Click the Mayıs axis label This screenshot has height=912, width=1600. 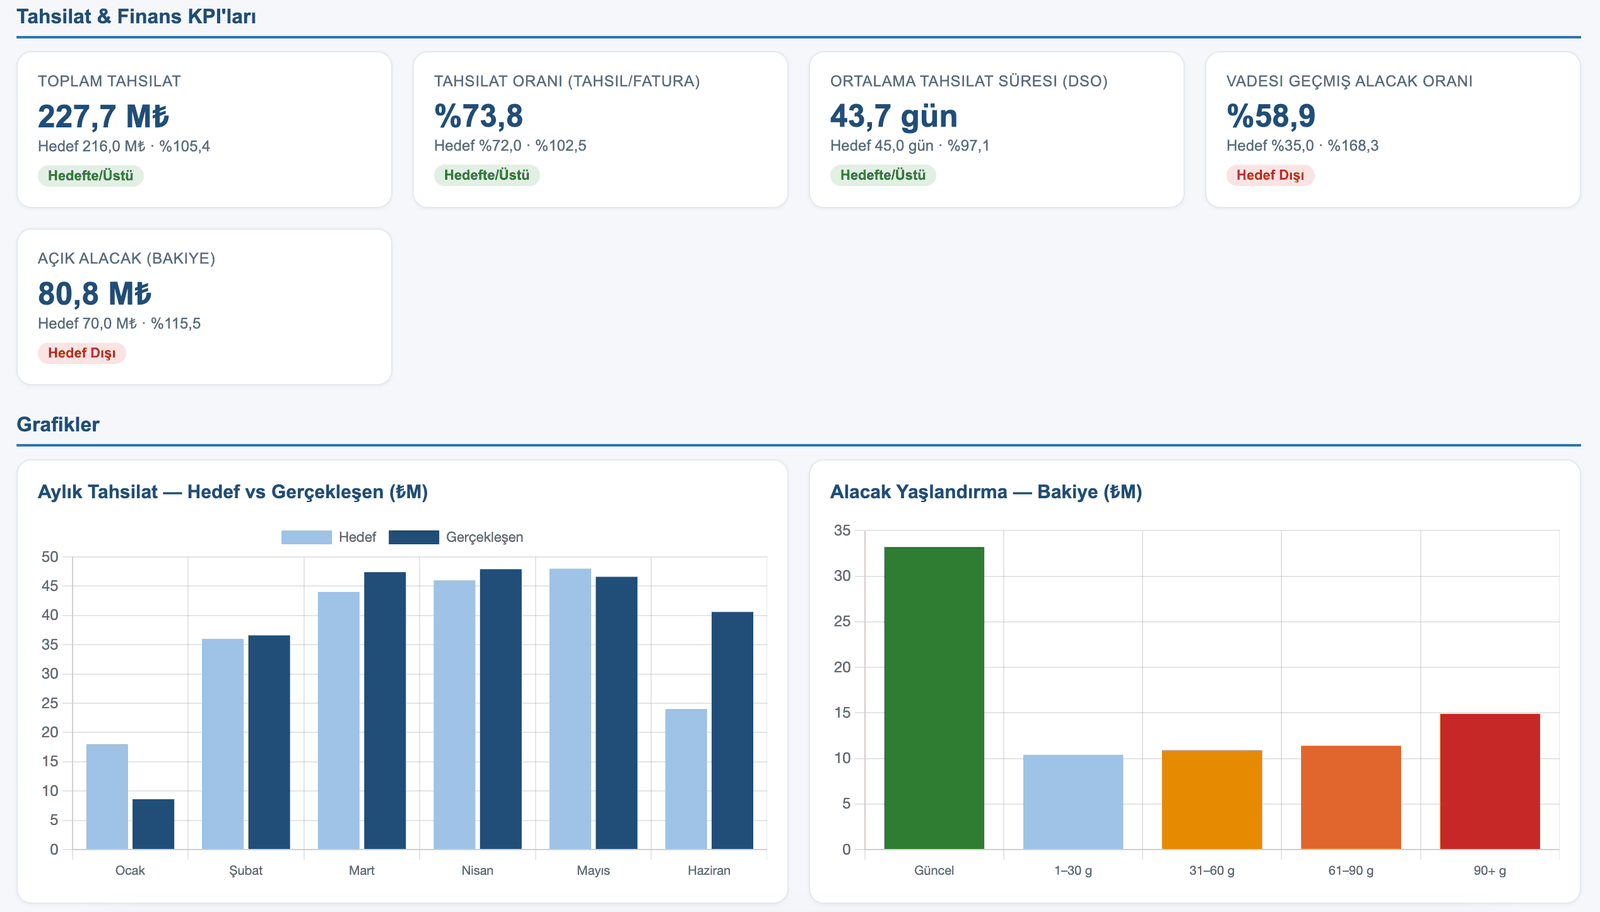click(593, 871)
